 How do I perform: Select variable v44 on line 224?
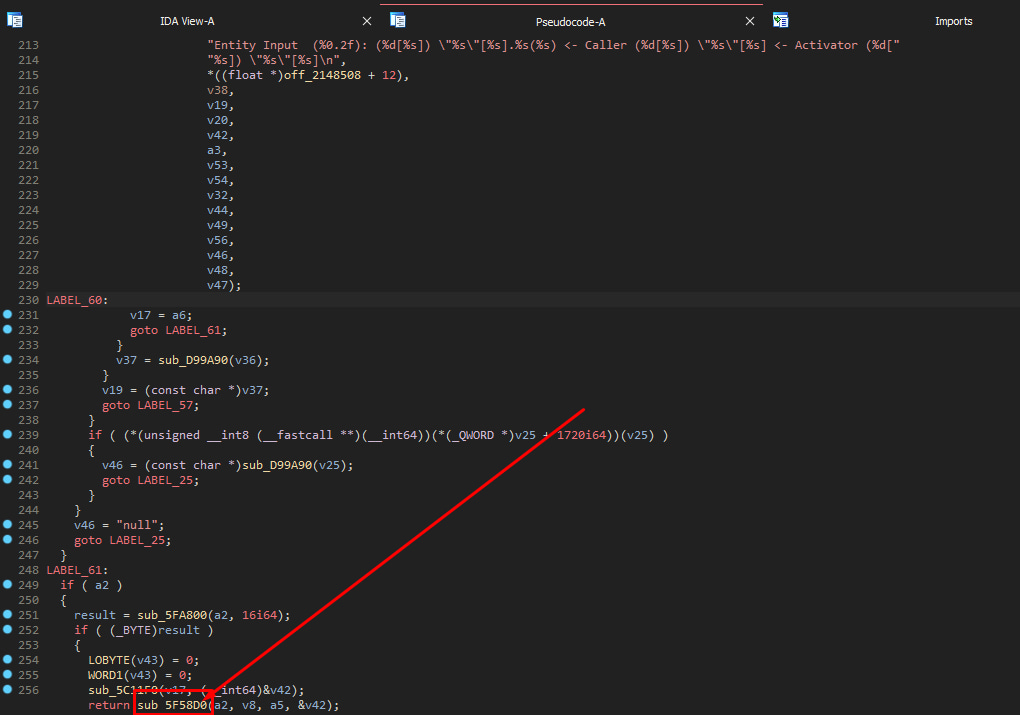217,209
